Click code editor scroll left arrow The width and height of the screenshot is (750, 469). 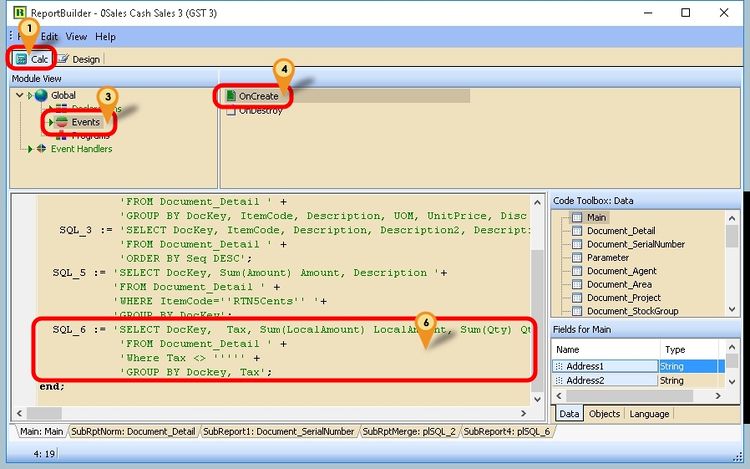pos(20,413)
